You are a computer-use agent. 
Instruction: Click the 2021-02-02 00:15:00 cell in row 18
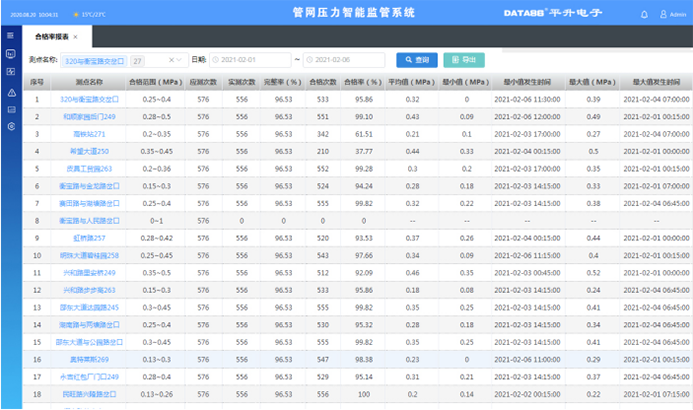tap(527, 394)
